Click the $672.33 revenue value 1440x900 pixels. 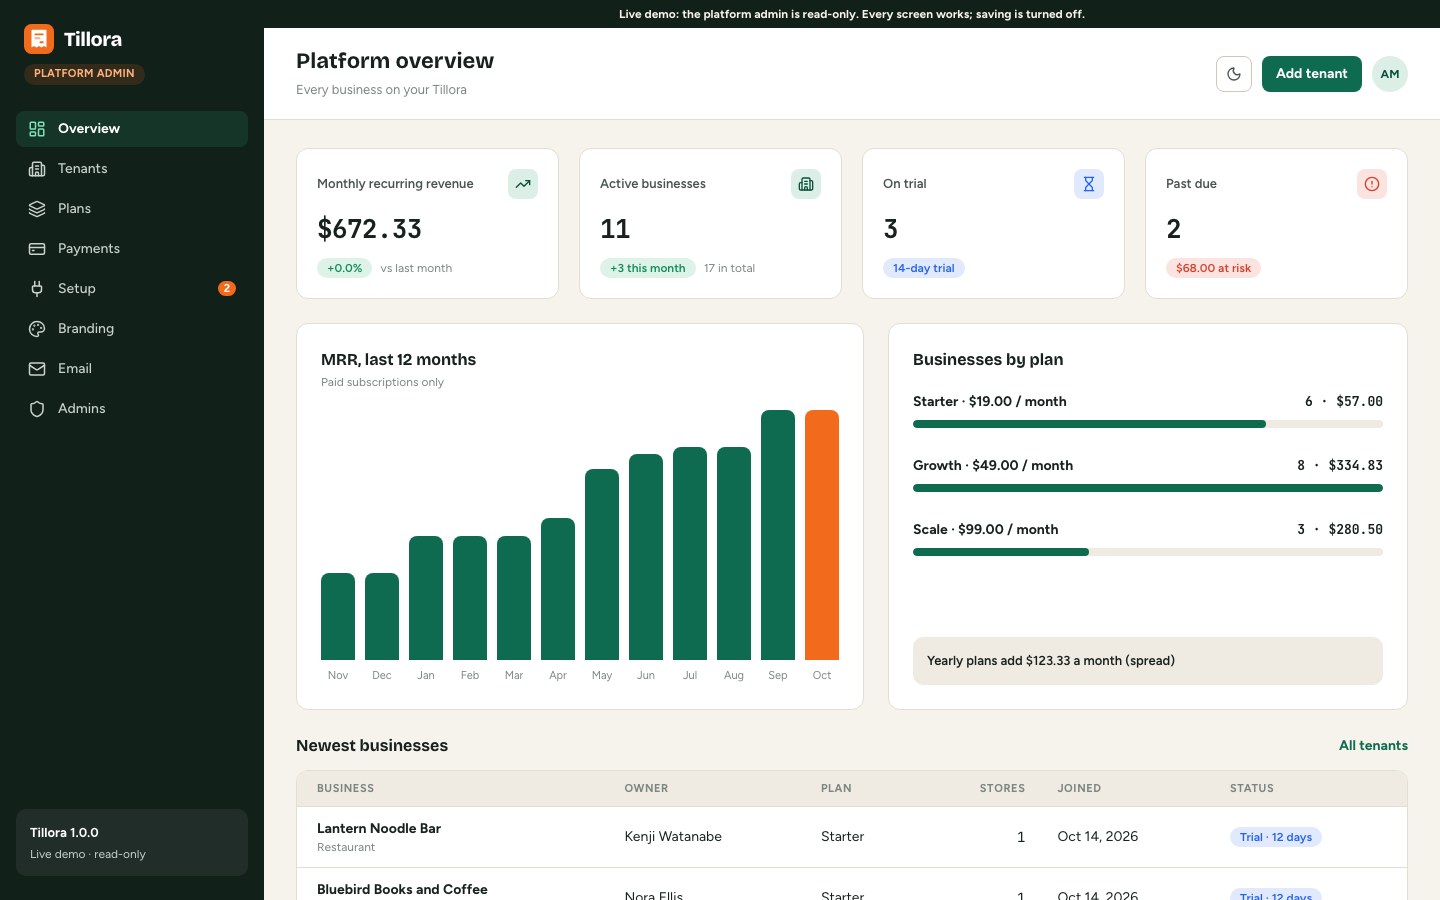[370, 229]
